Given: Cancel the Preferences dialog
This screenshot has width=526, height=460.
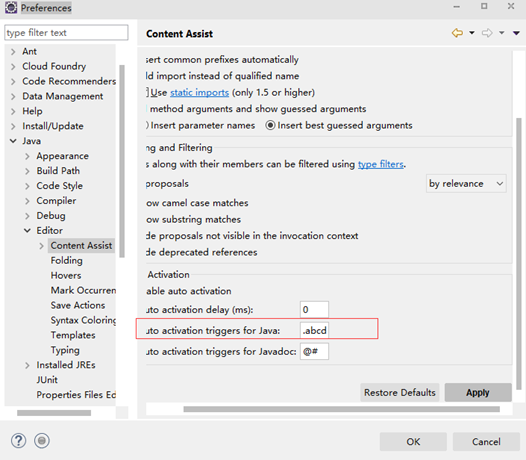Looking at the screenshot, I should 486,442.
